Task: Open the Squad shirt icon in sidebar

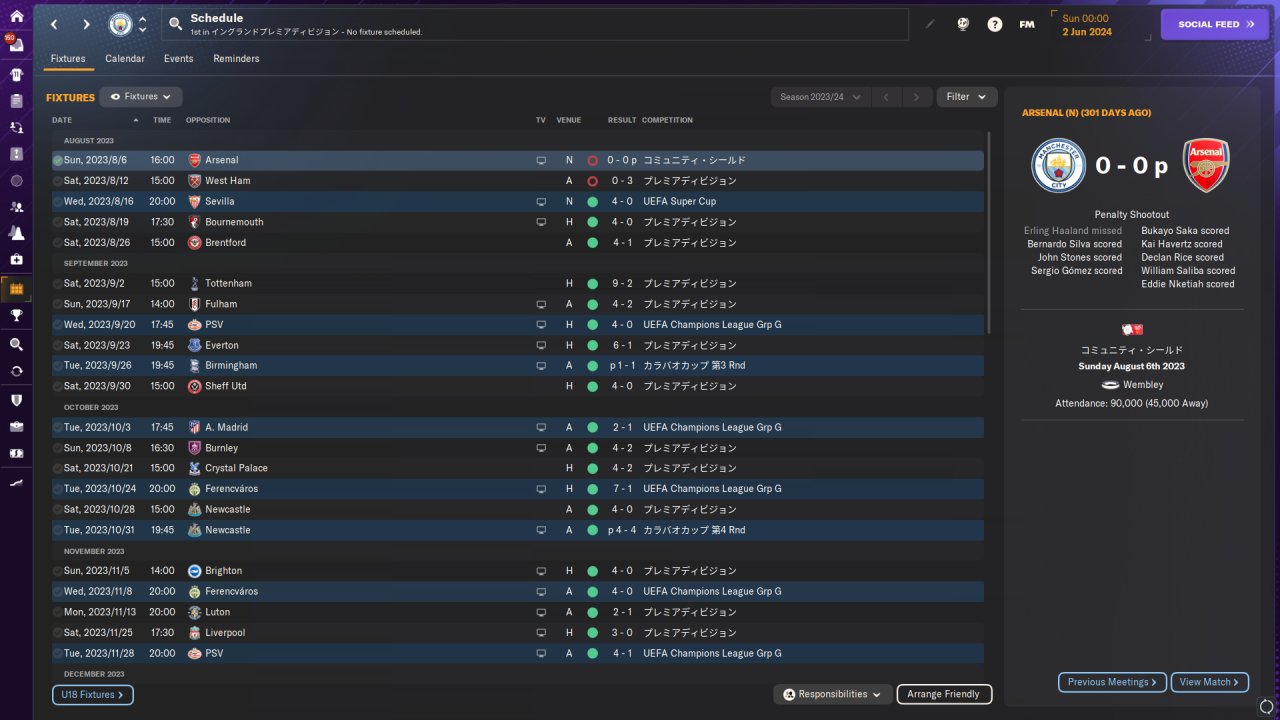Action: (x=16, y=74)
